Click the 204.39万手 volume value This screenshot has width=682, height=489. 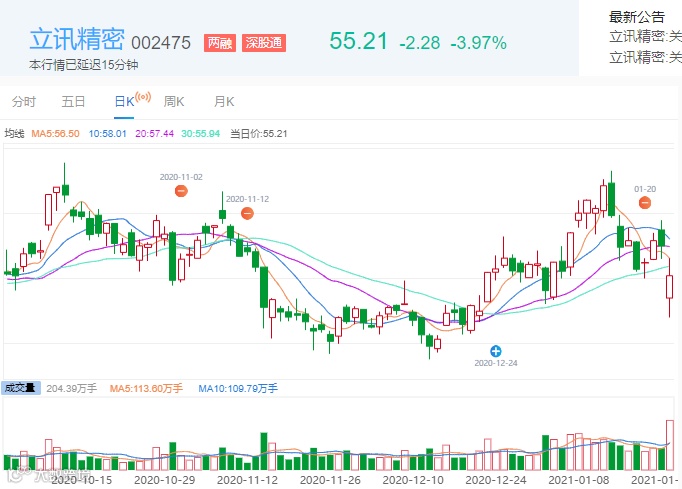[x=72, y=388]
